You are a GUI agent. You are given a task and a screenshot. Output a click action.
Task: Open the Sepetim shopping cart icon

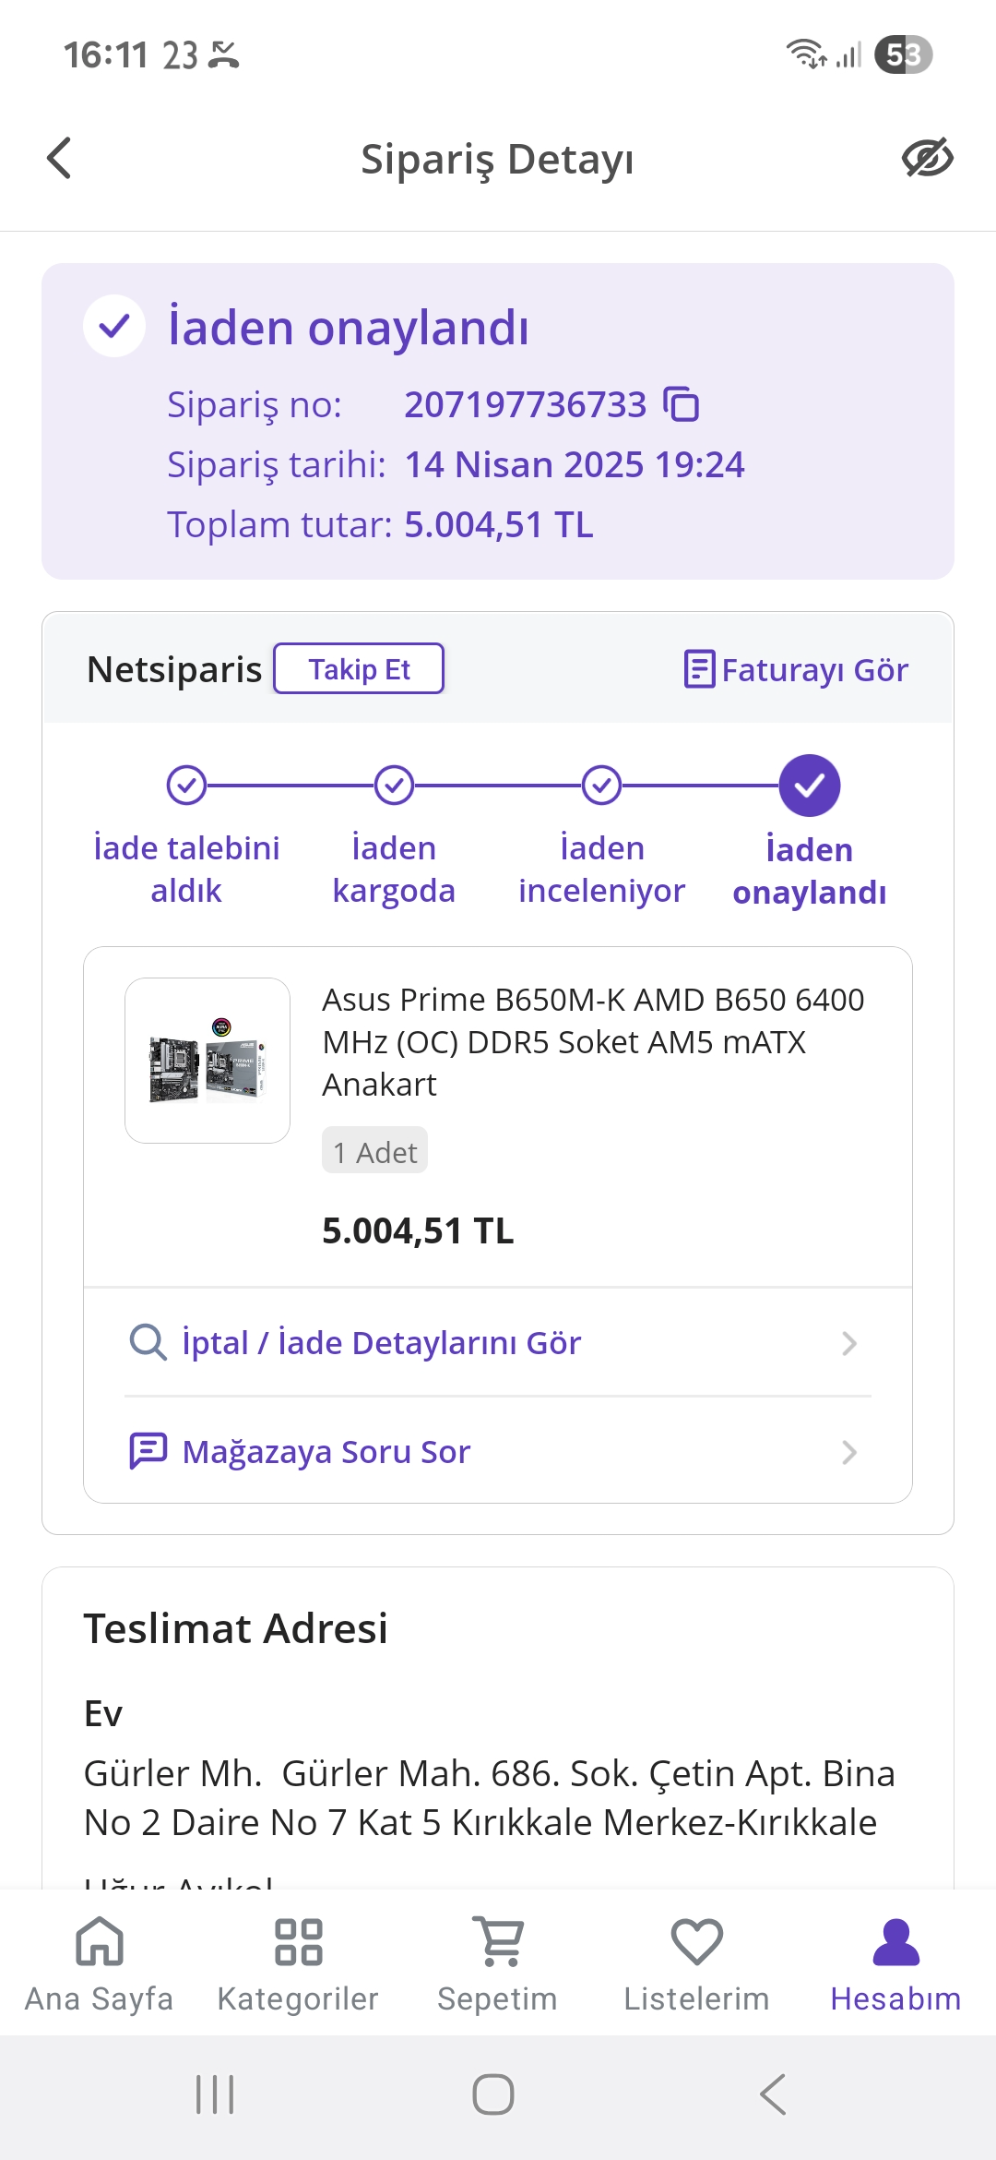click(x=498, y=1942)
